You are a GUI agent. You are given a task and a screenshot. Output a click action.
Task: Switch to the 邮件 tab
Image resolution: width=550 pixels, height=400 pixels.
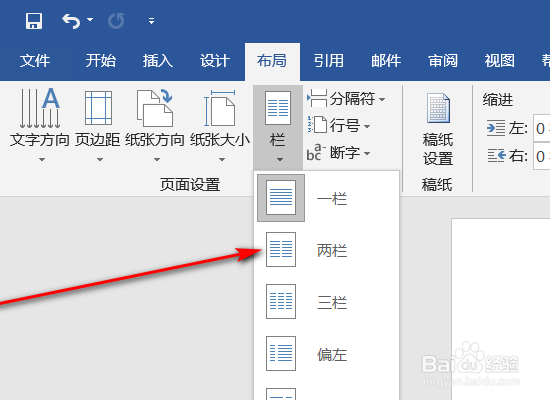pyautogui.click(x=386, y=61)
